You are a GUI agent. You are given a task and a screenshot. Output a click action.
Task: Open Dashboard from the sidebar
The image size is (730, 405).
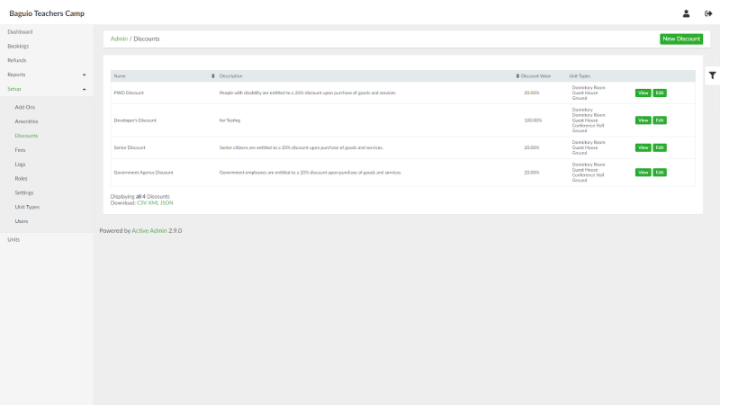tap(20, 32)
